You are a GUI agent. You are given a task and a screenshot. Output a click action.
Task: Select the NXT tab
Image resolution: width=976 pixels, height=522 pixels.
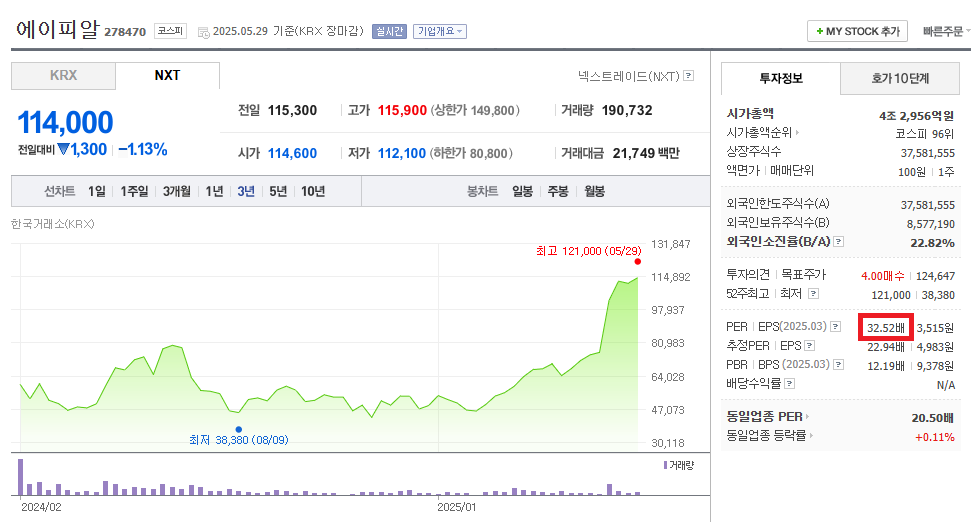click(167, 75)
